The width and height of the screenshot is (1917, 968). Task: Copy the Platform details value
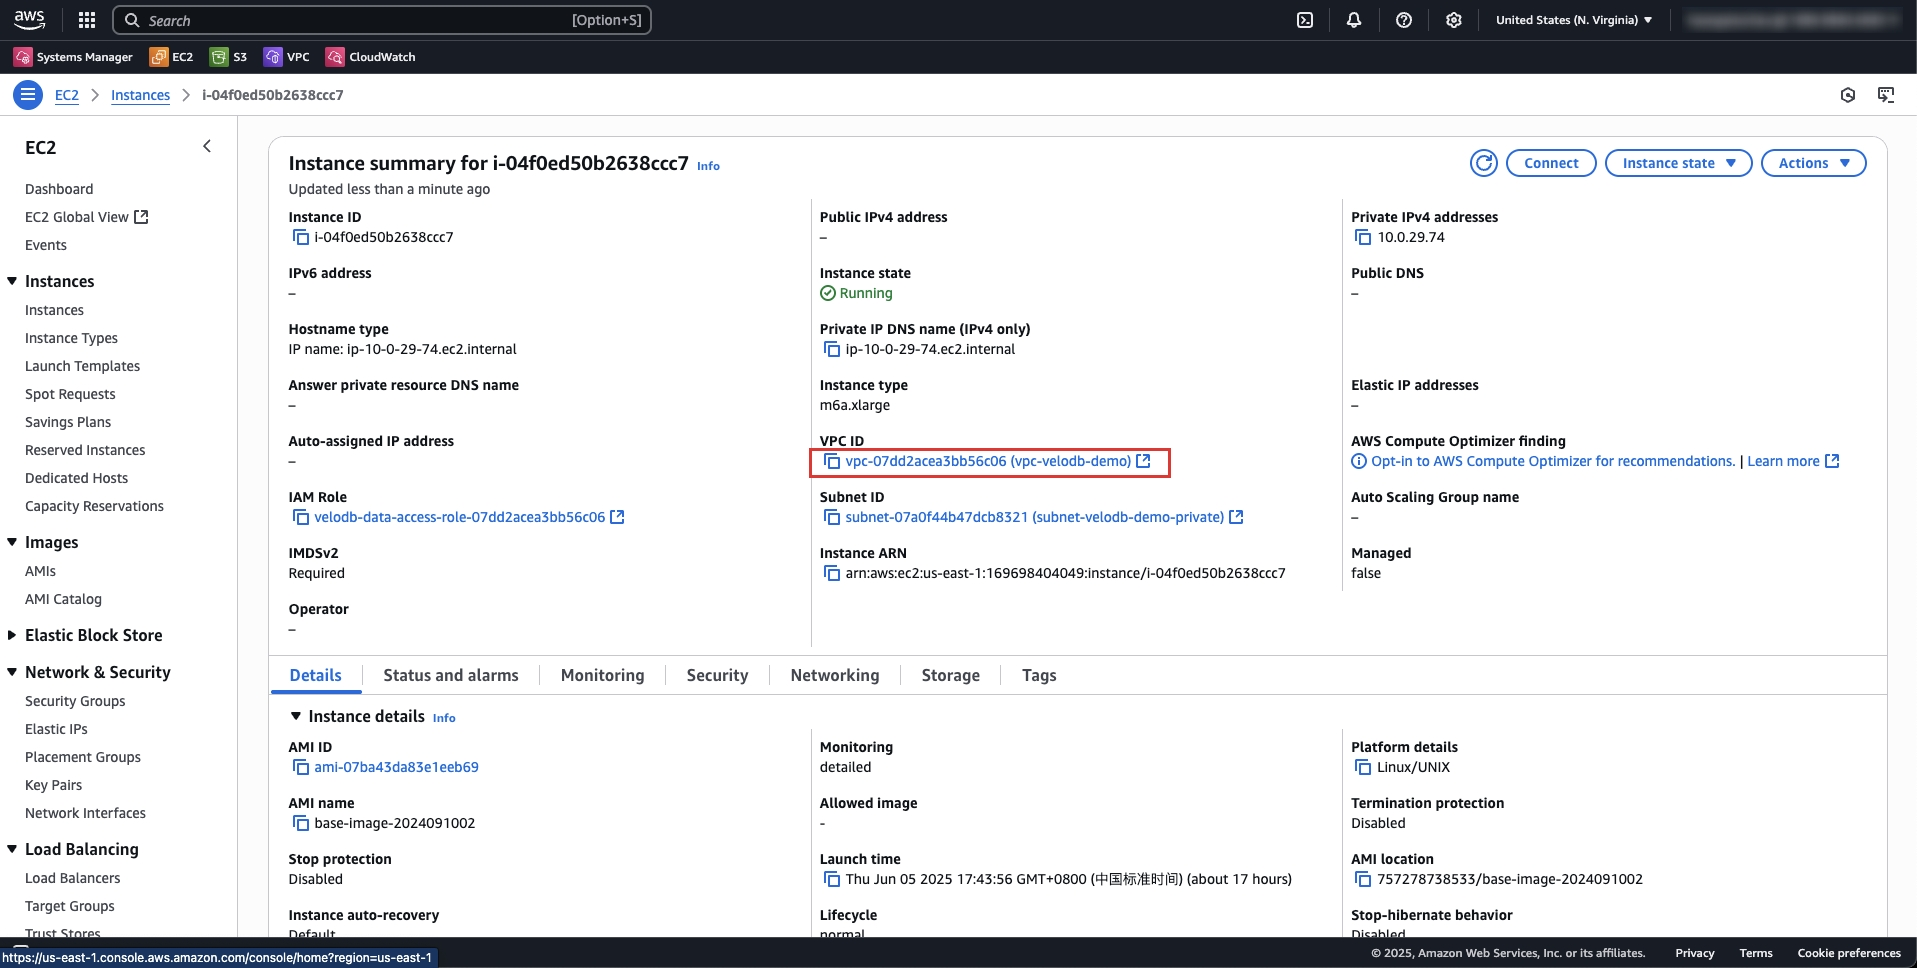click(1362, 767)
